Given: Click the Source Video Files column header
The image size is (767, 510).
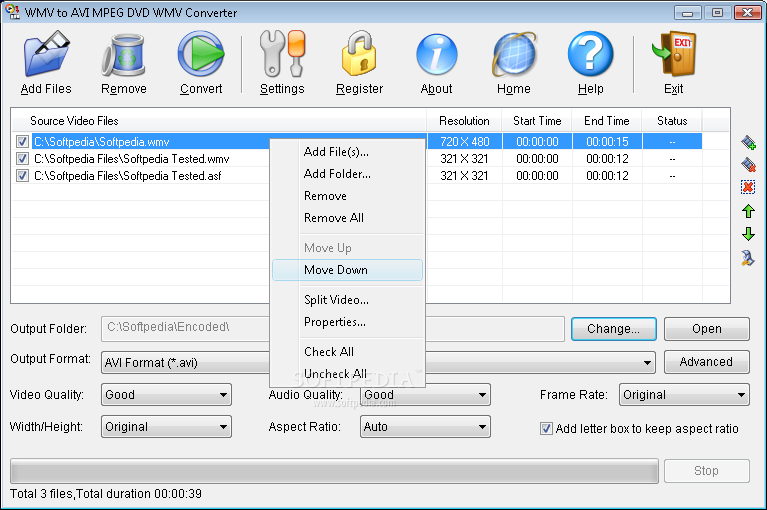Looking at the screenshot, I should 219,121.
